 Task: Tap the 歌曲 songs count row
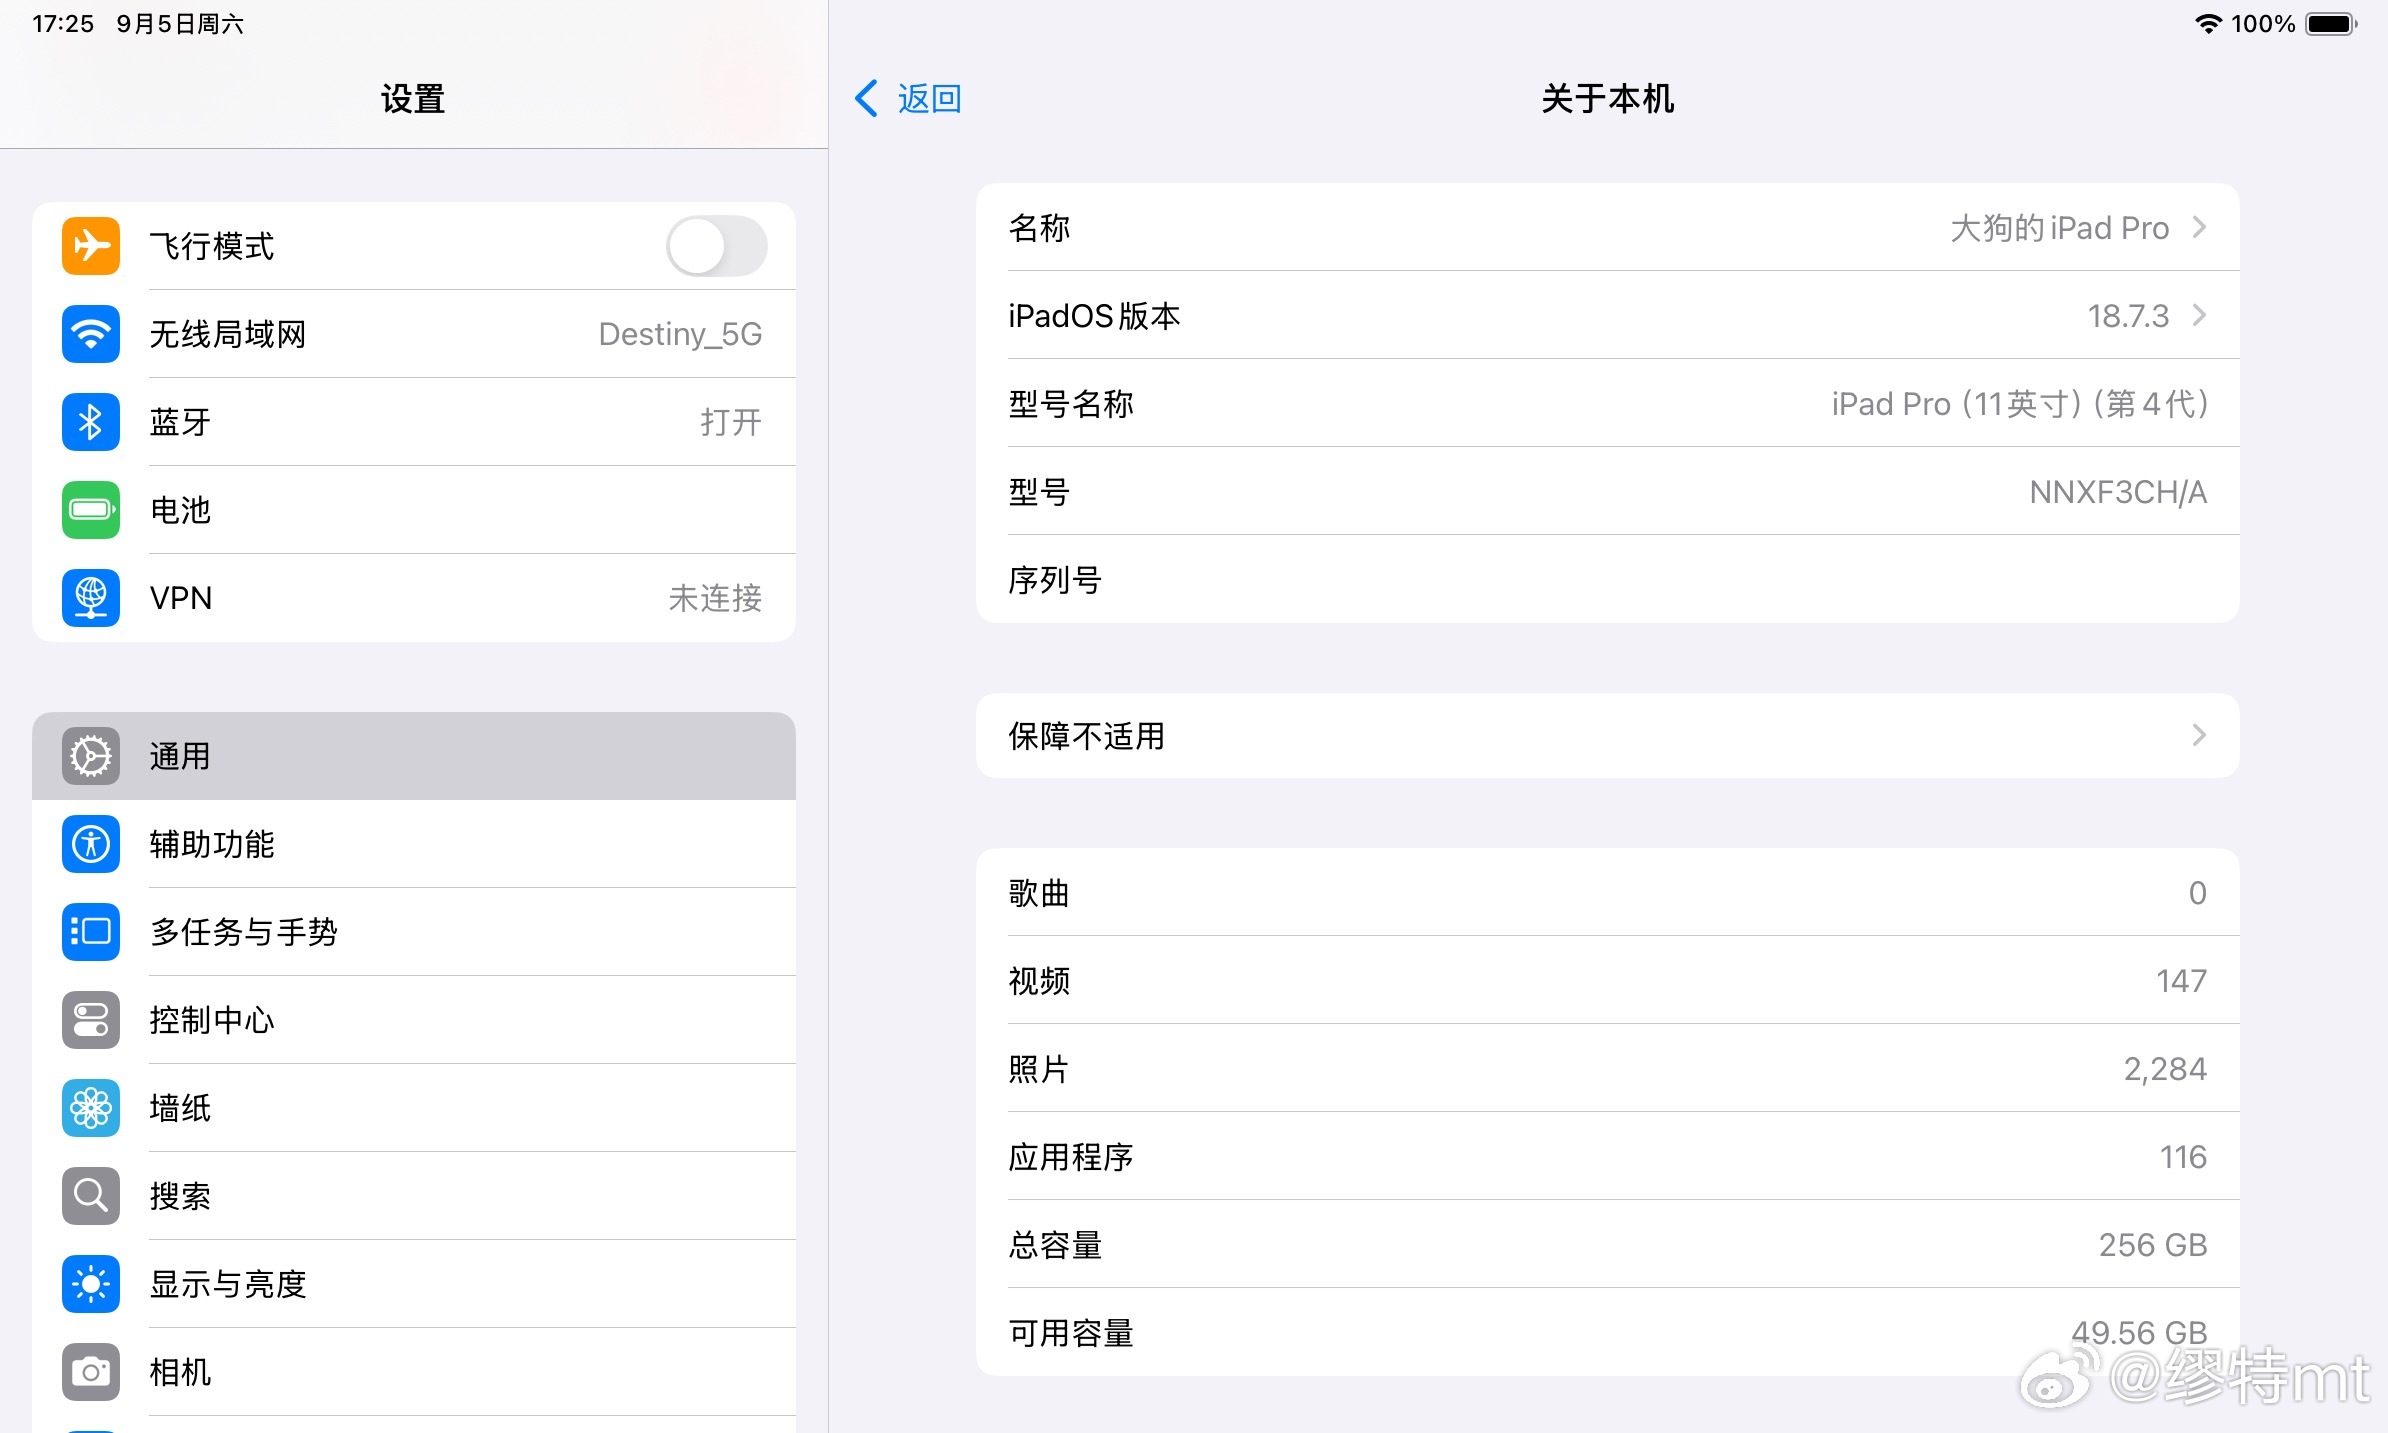click(x=1607, y=892)
